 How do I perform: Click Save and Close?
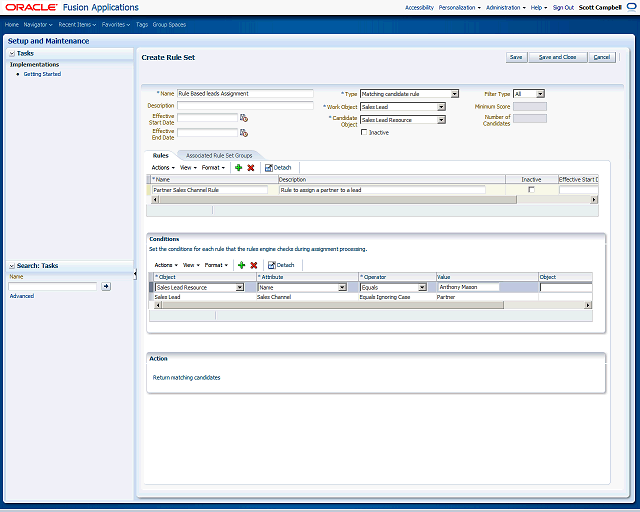click(x=558, y=57)
